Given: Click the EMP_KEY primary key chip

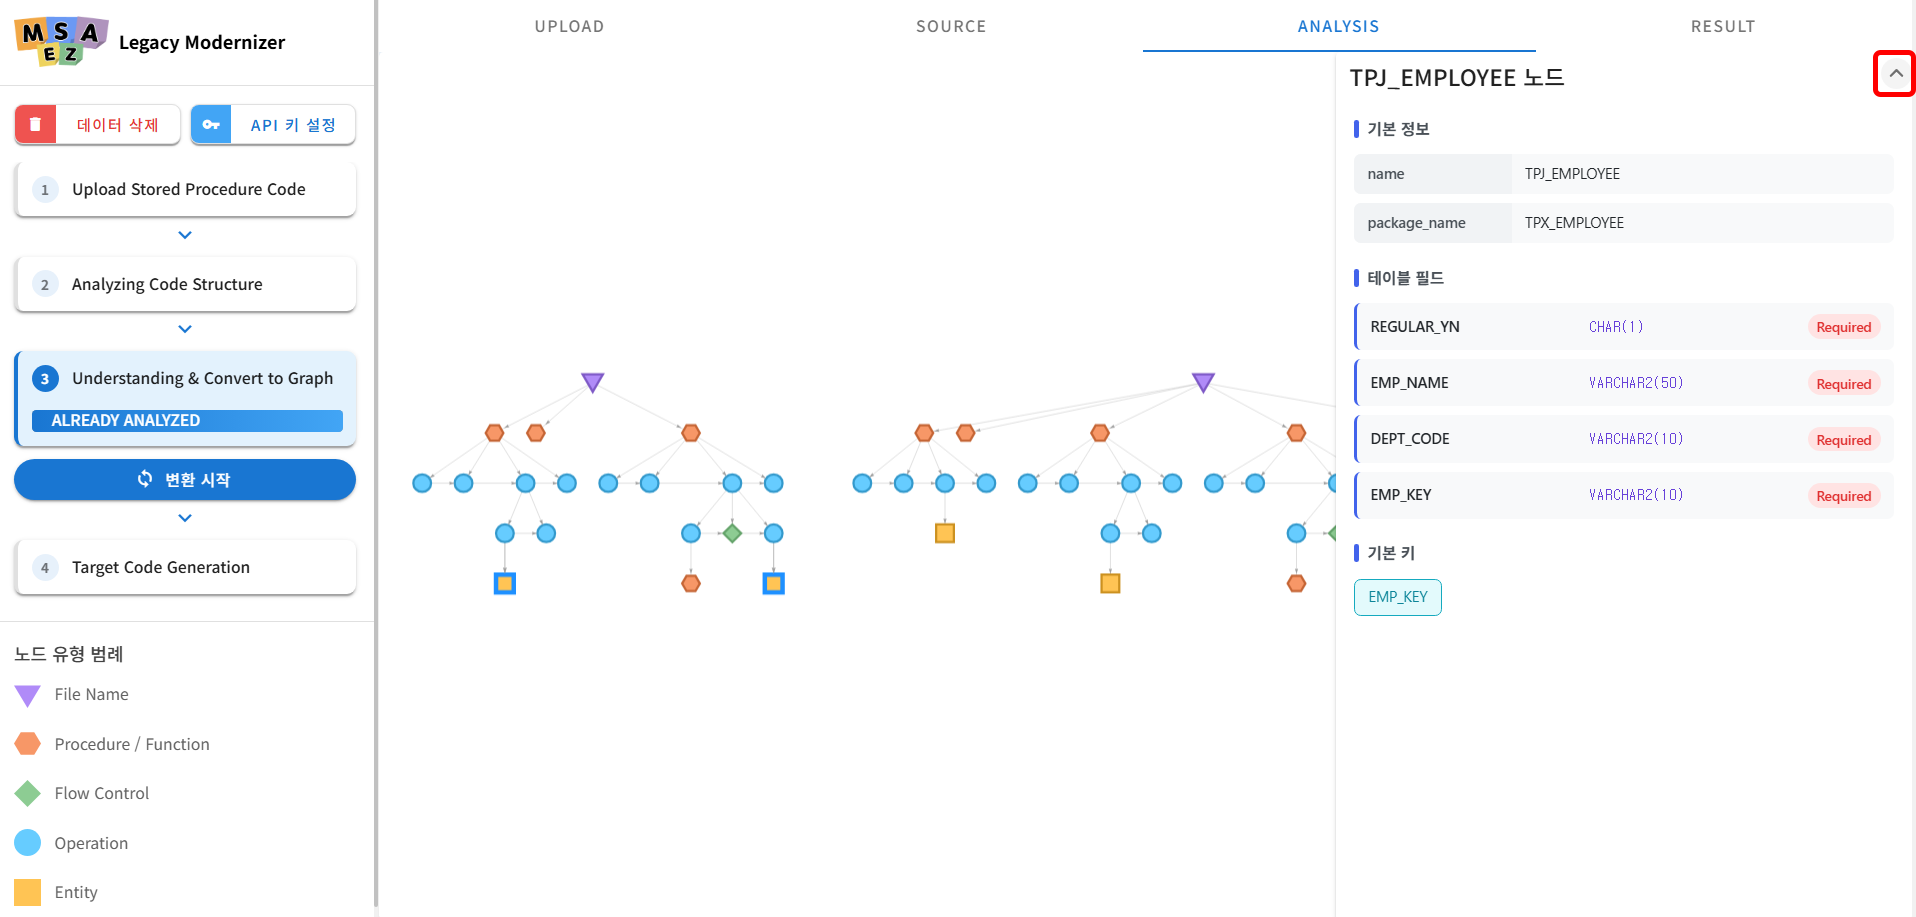Looking at the screenshot, I should (x=1397, y=597).
